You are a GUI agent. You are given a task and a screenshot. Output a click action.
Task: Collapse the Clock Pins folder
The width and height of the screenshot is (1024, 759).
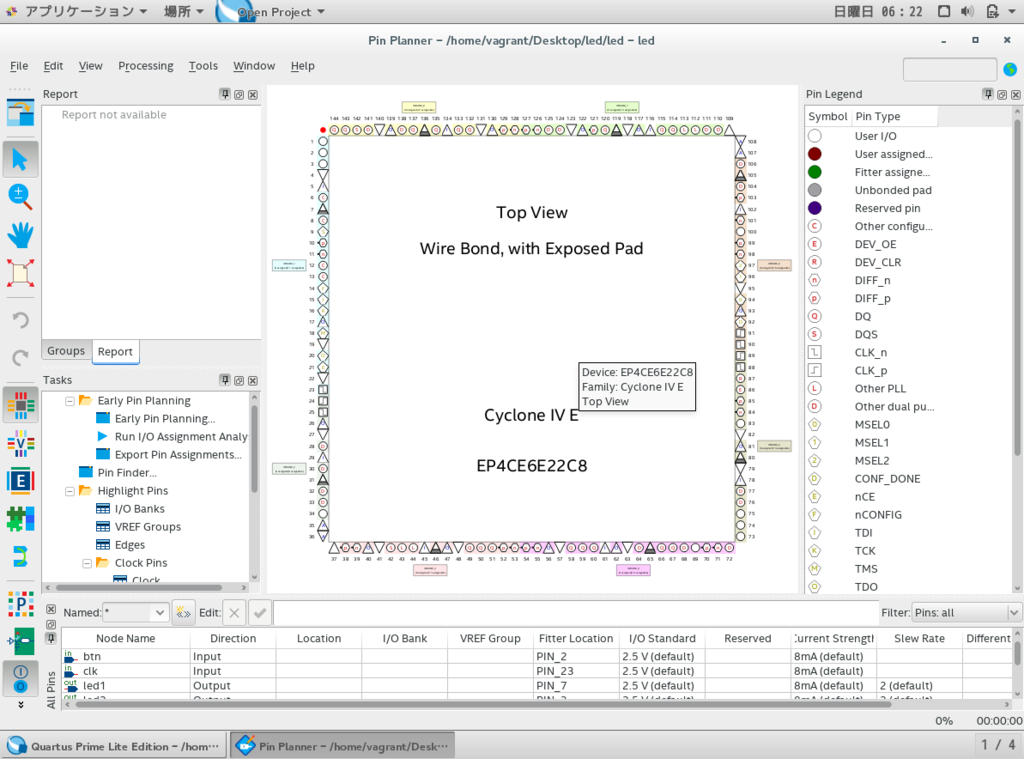87,563
